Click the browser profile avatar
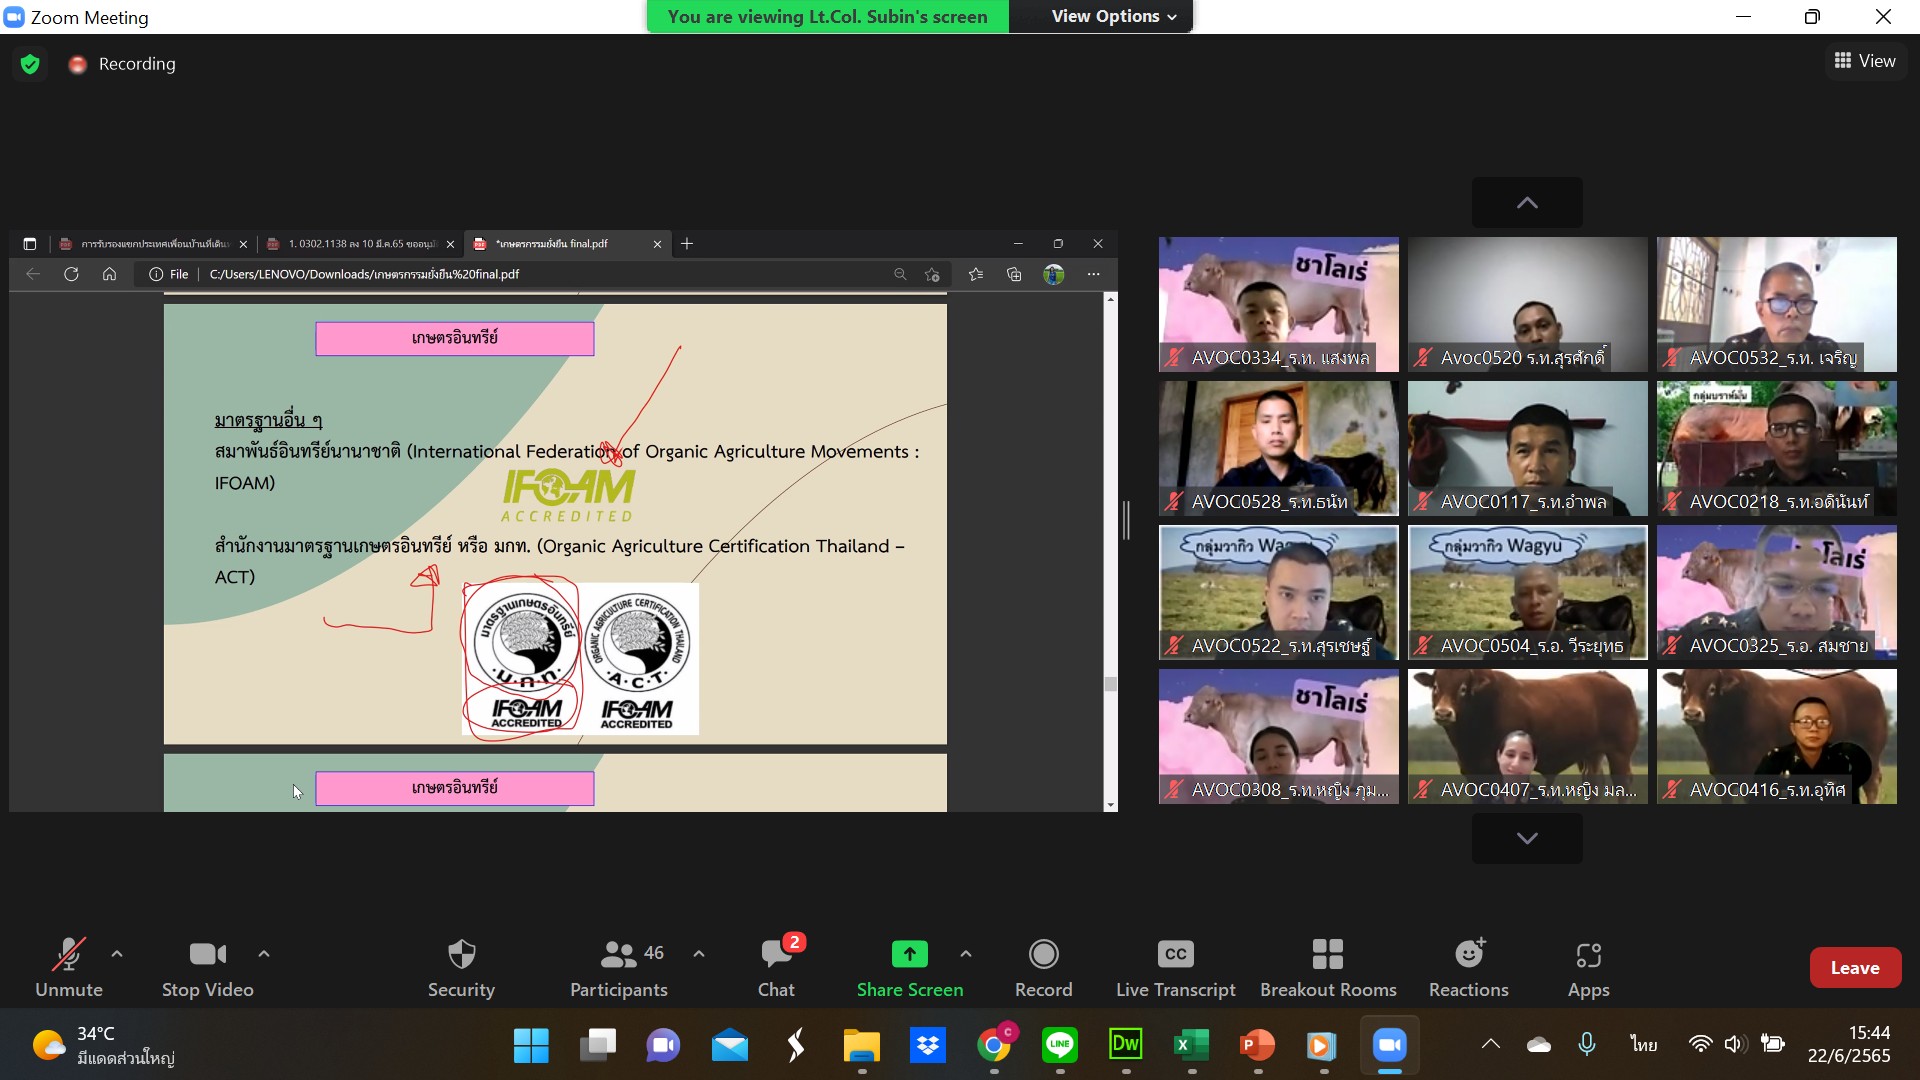The image size is (1920, 1080). (x=1054, y=274)
